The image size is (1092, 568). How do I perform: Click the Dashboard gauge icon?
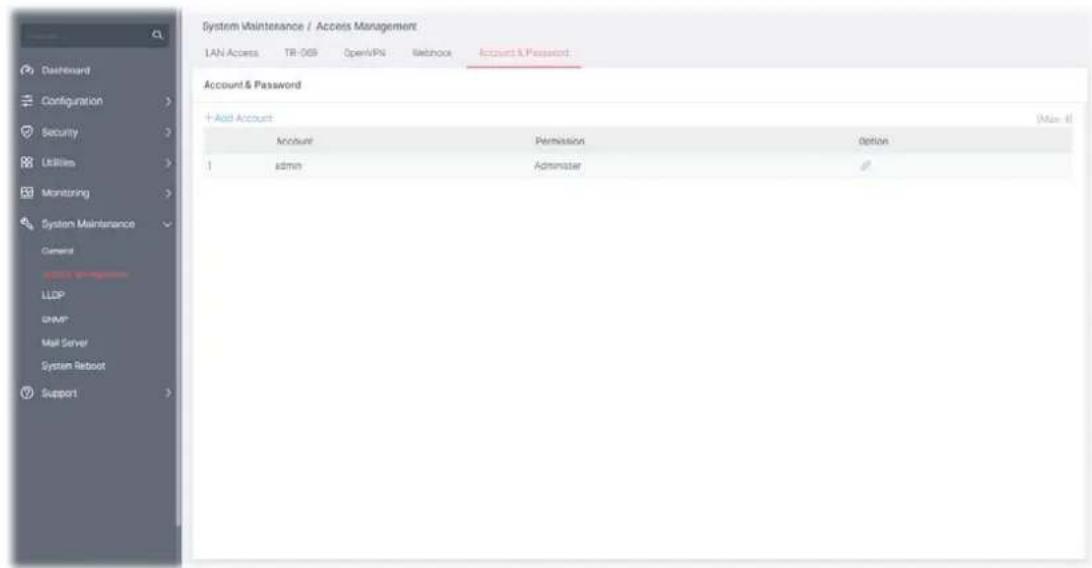click(27, 70)
